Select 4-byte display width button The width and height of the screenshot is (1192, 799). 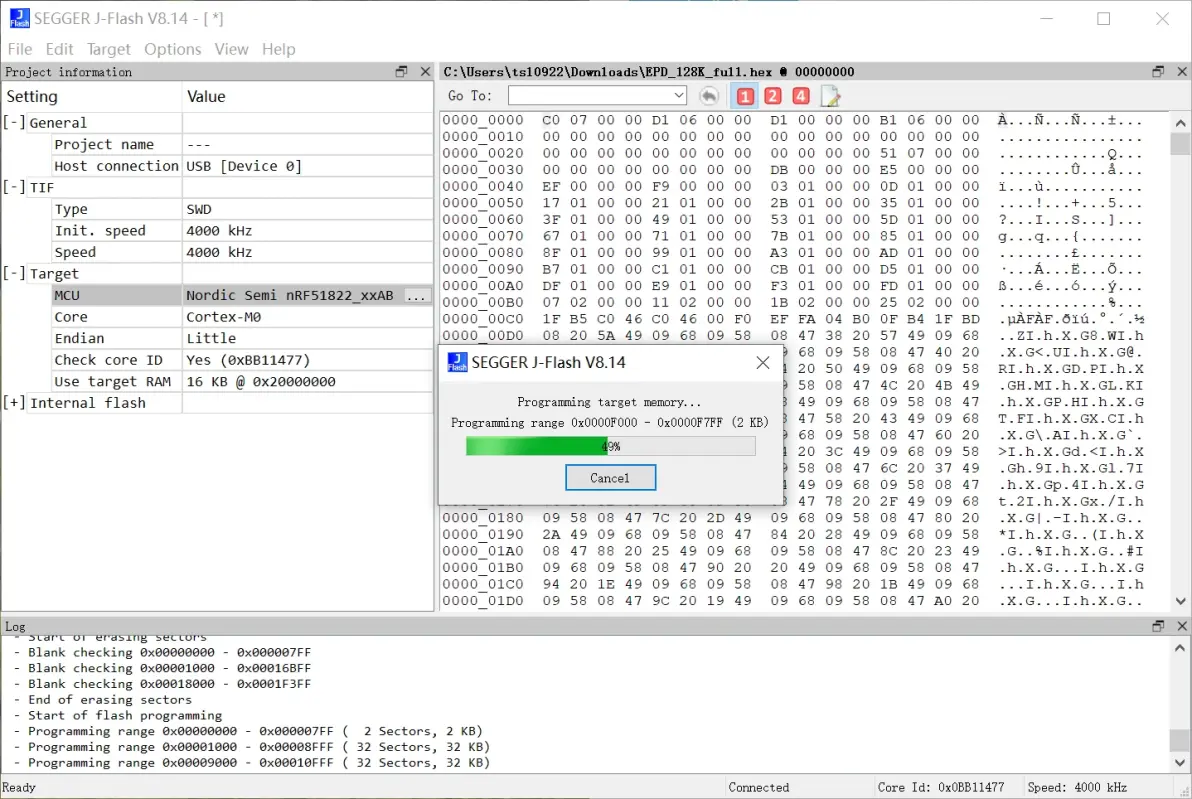click(x=800, y=96)
